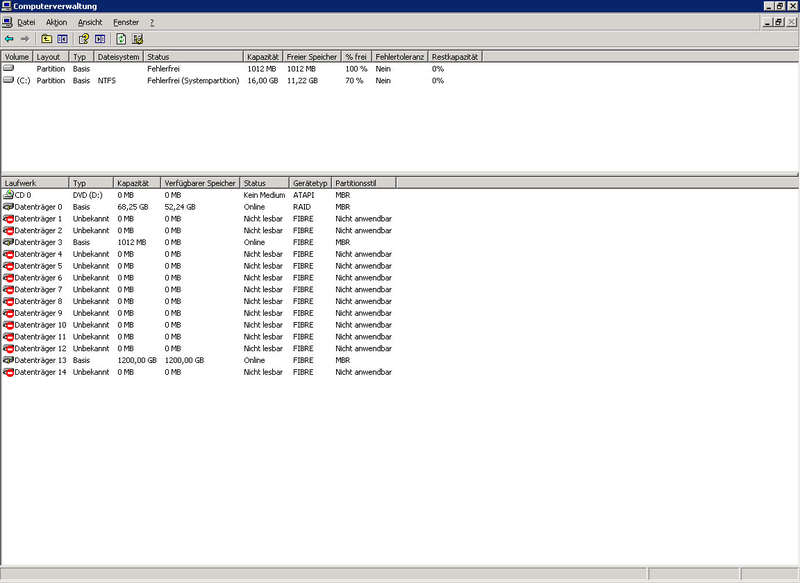Click the Freier Speicher column header
The height and width of the screenshot is (583, 800).
[312, 56]
